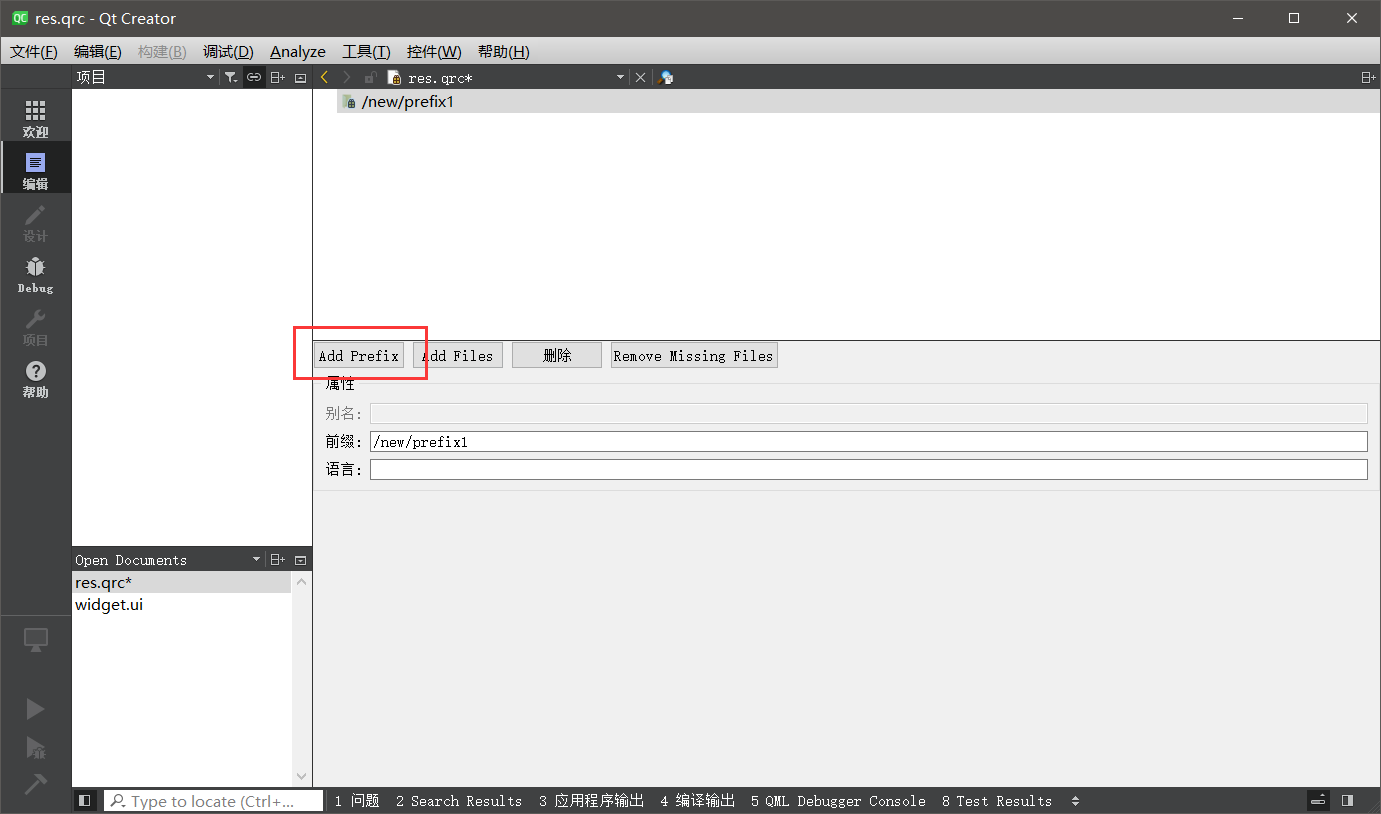The height and width of the screenshot is (814, 1381).
Task: Click the magnifier tool icon beside close X
Action: [x=666, y=77]
